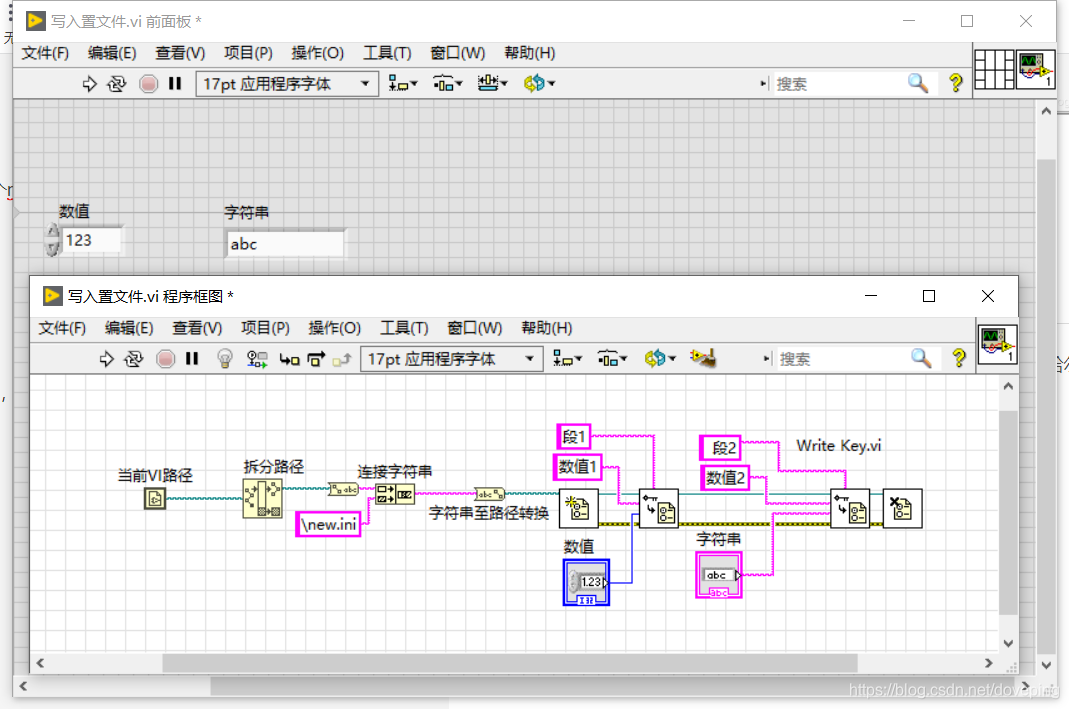
Task: Open Resize Objects menu in front panel toolbar
Action: [x=492, y=84]
